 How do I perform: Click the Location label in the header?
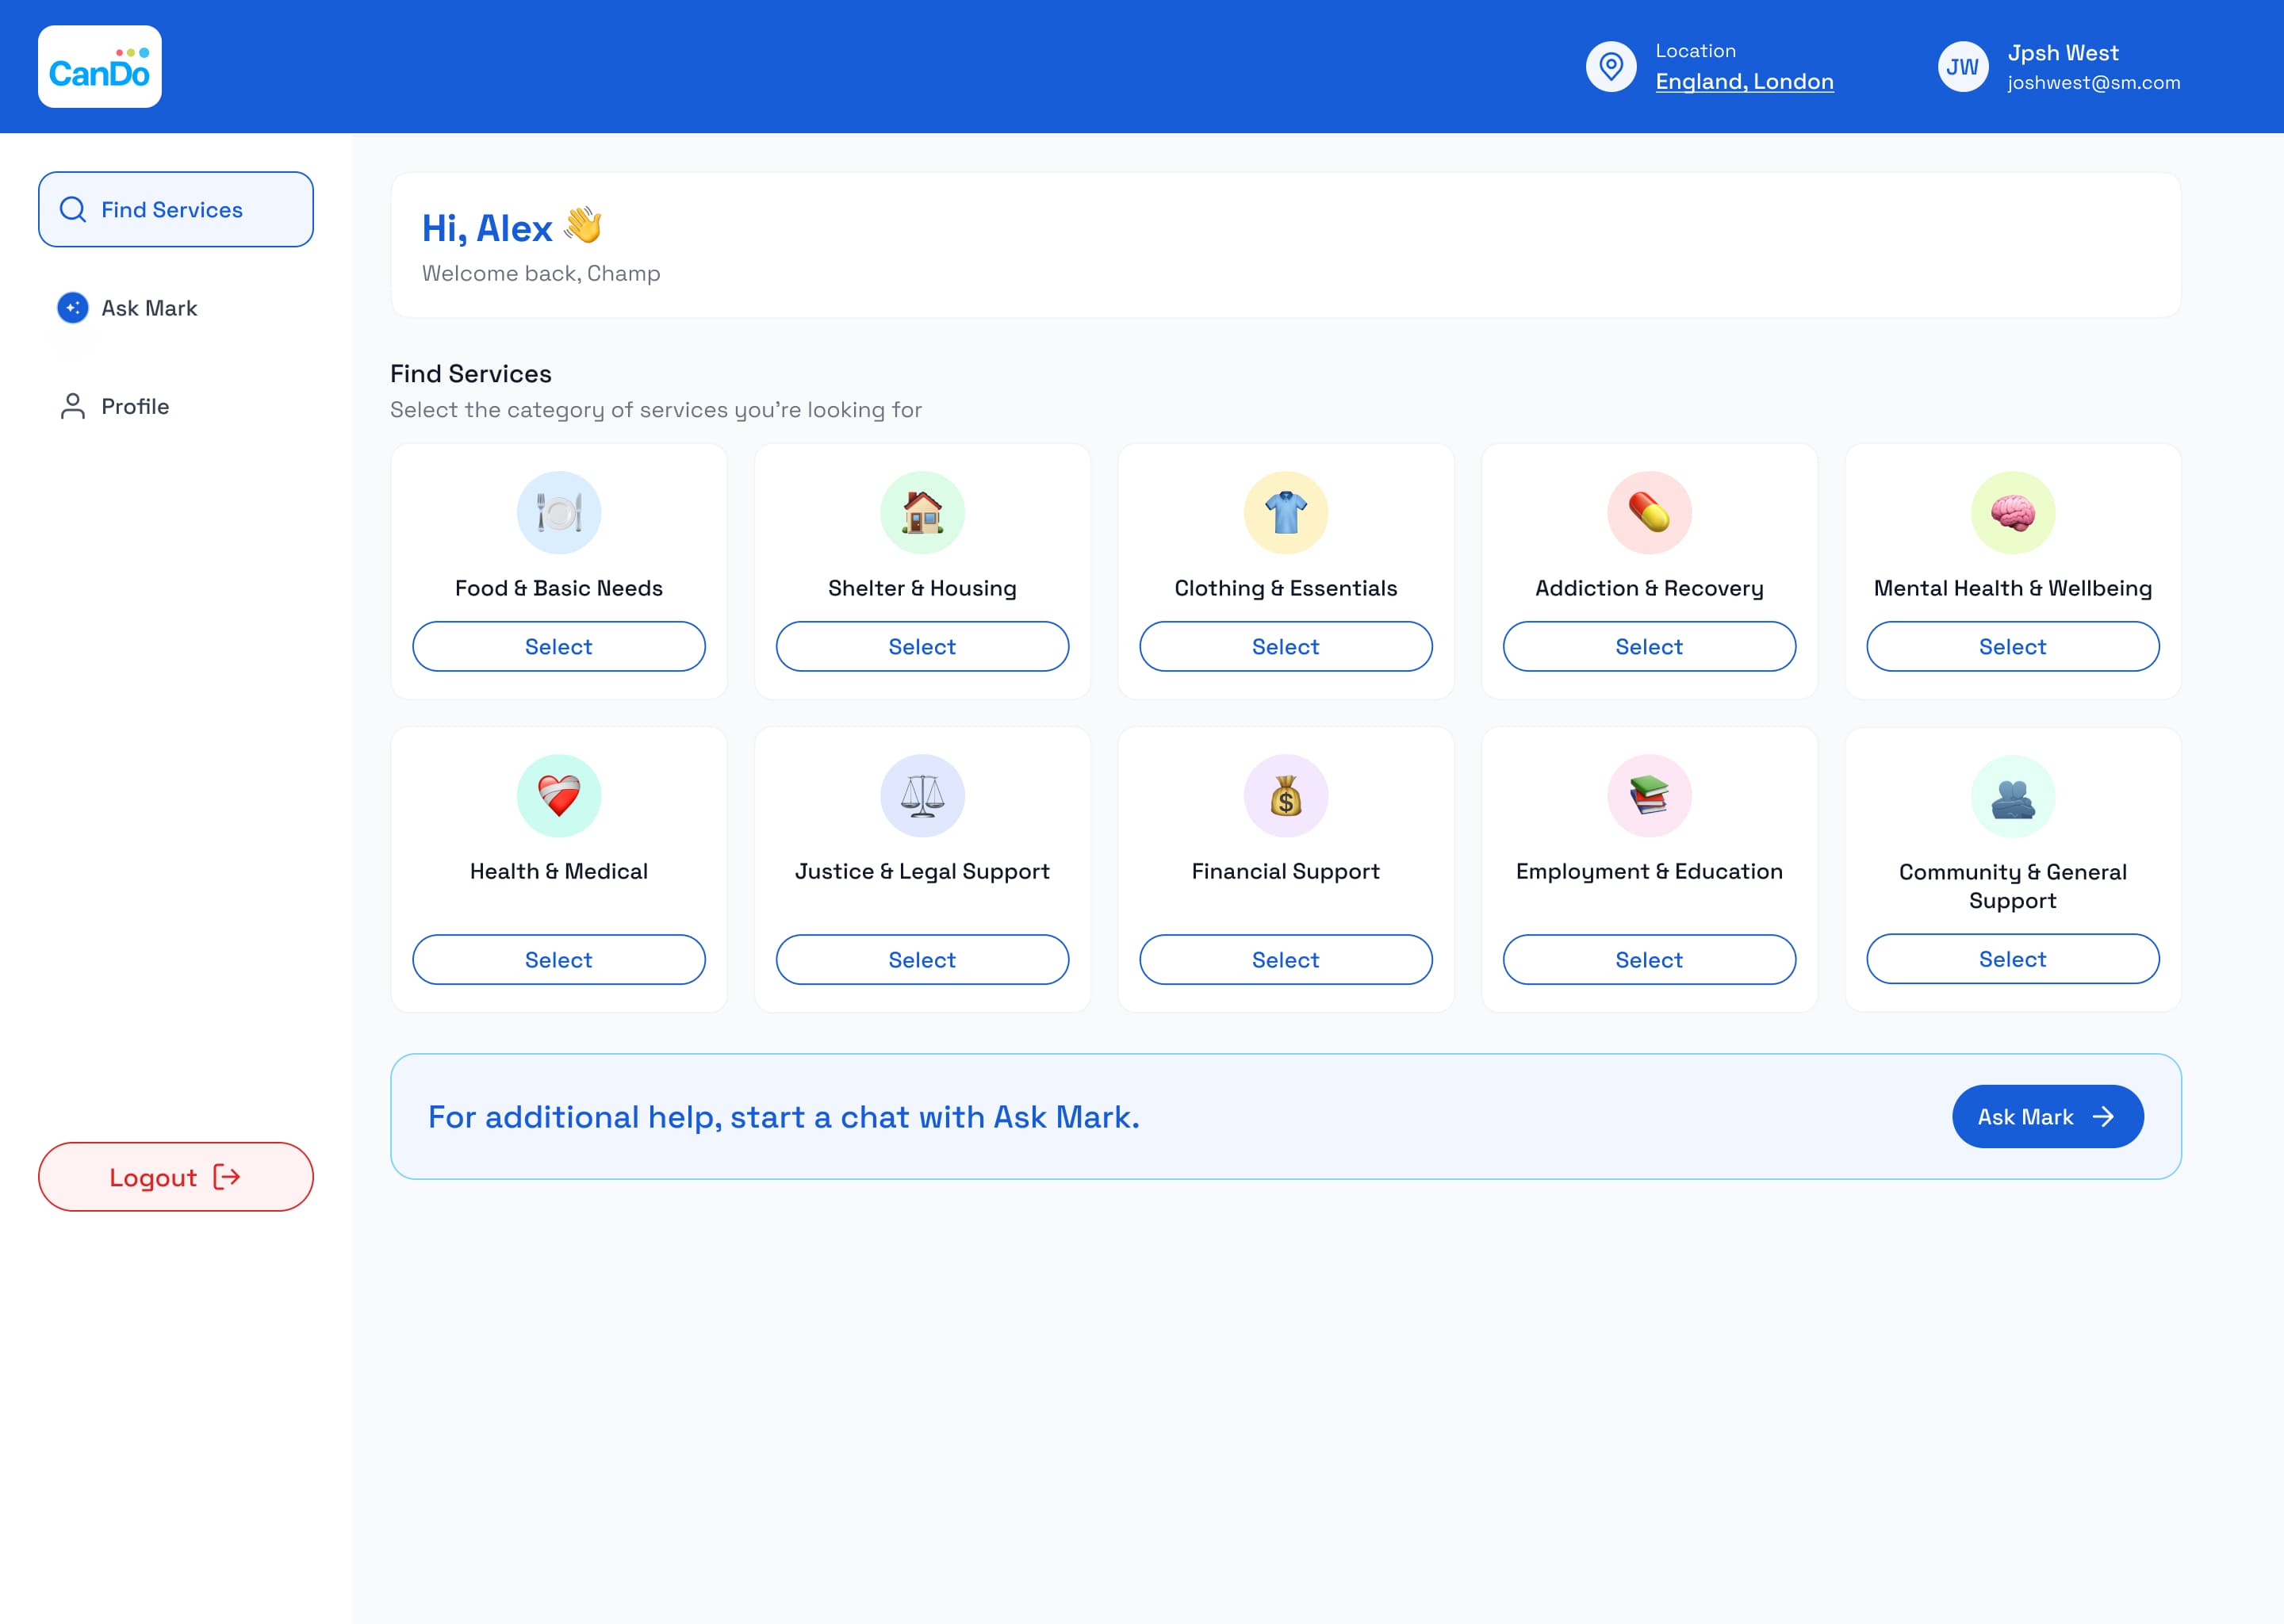tap(1695, 51)
